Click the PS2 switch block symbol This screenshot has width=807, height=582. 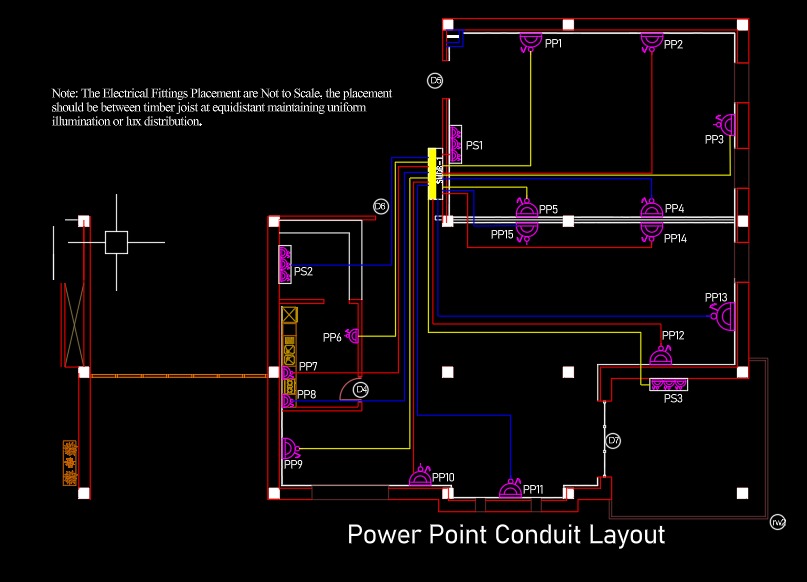[285, 264]
